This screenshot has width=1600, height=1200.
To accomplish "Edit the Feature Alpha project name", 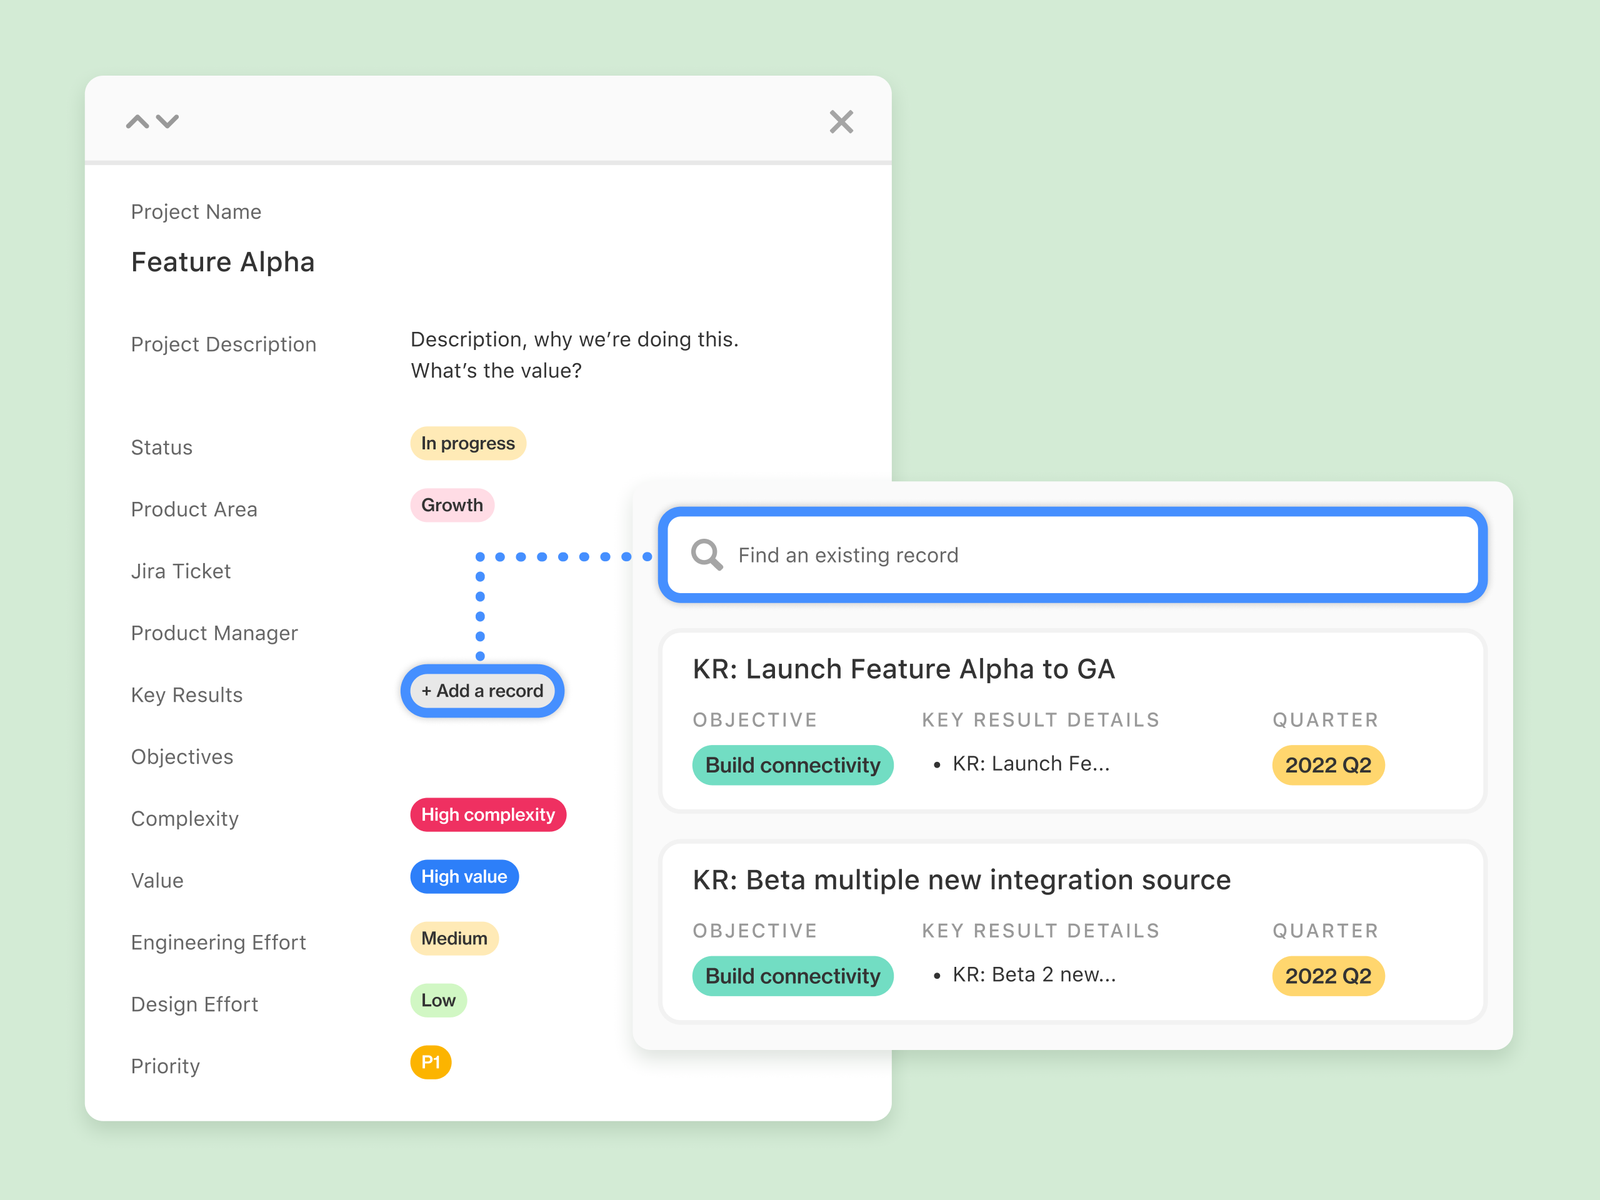I will [x=223, y=262].
